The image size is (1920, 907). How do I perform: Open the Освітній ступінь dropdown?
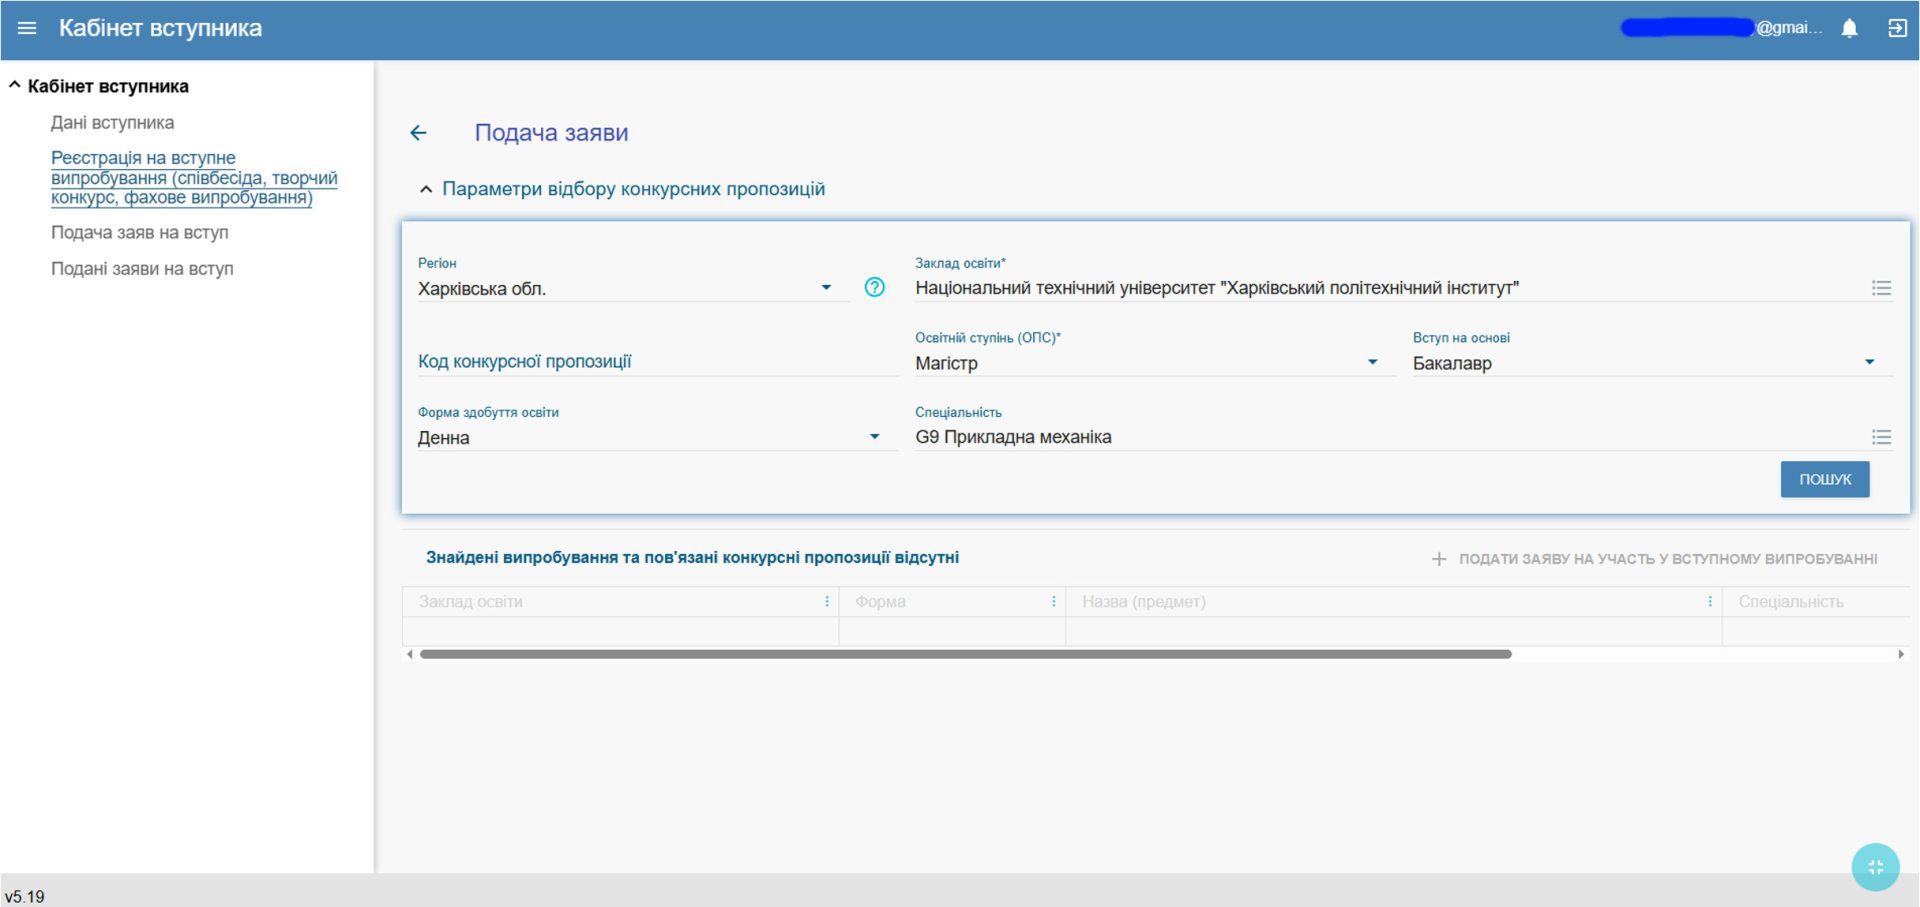pos(1372,362)
